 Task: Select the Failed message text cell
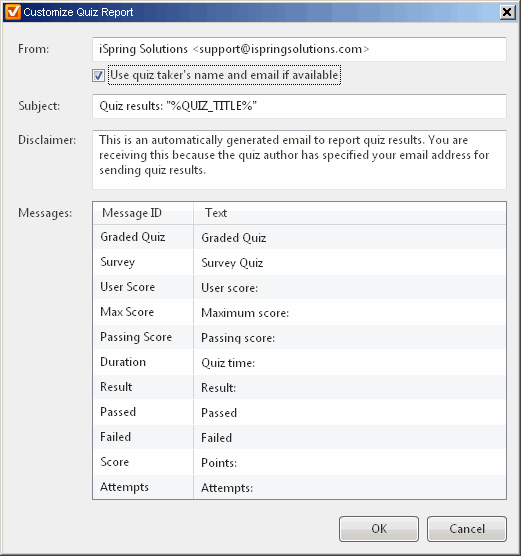[x=350, y=437]
